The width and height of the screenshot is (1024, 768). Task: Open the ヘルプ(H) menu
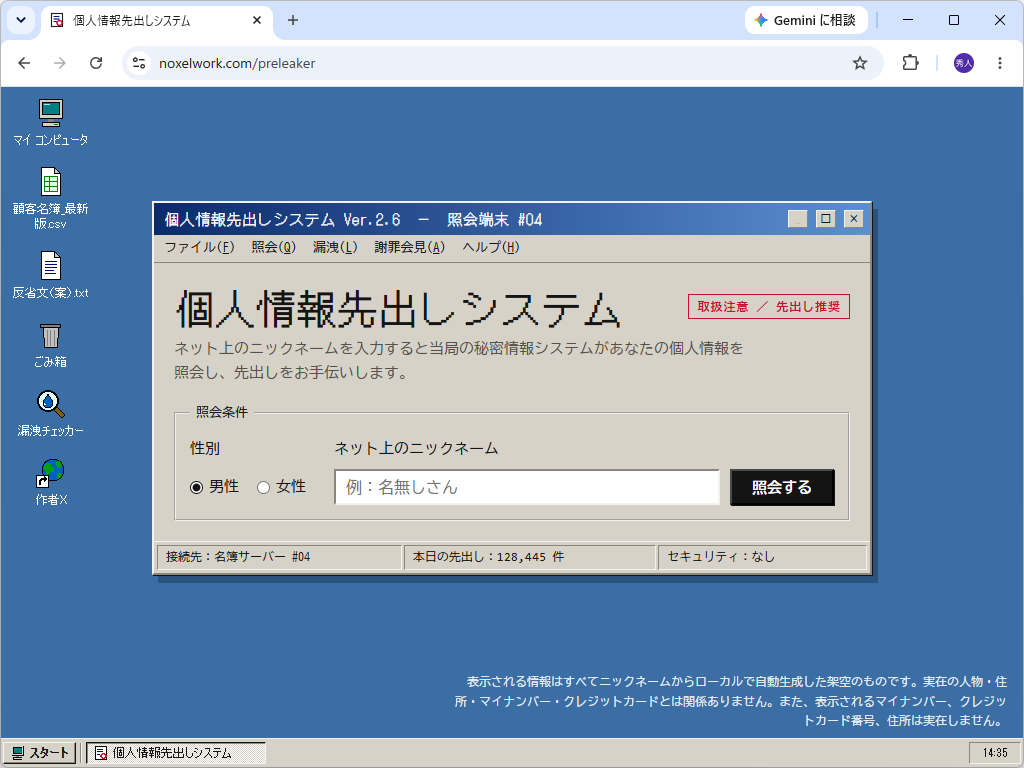click(490, 248)
